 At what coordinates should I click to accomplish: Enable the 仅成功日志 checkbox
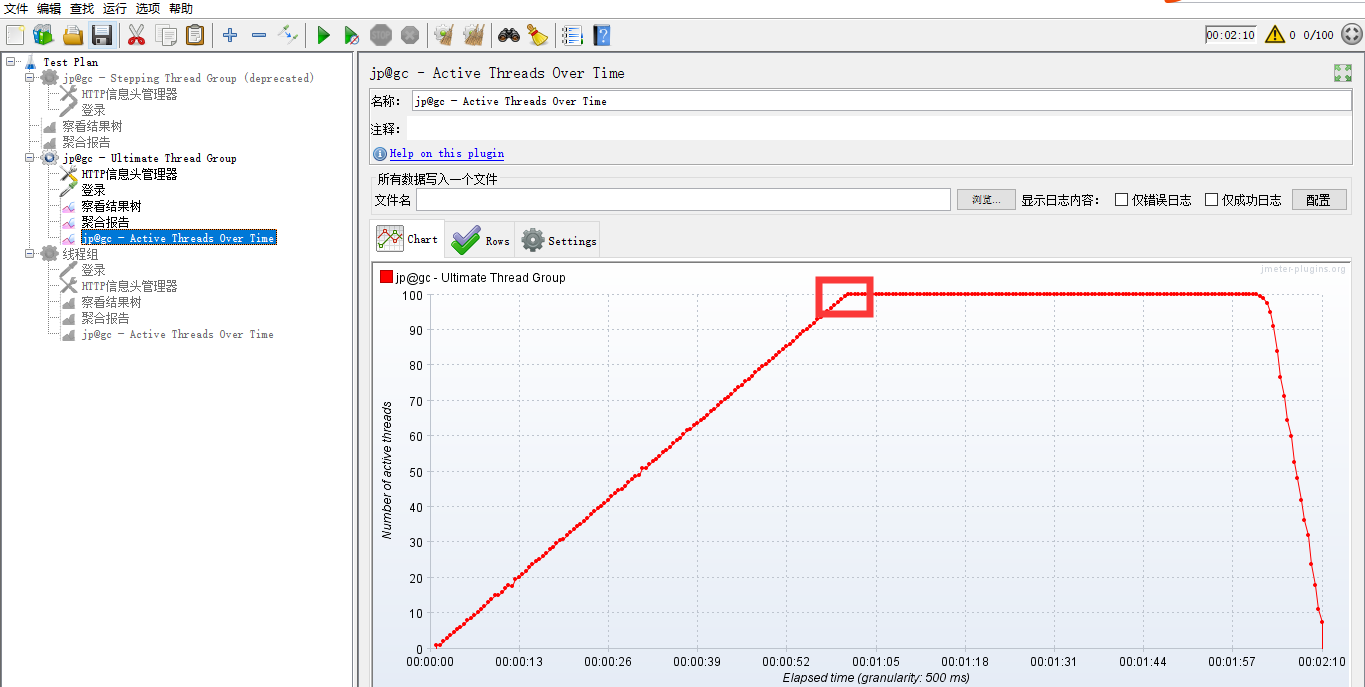pos(1212,200)
